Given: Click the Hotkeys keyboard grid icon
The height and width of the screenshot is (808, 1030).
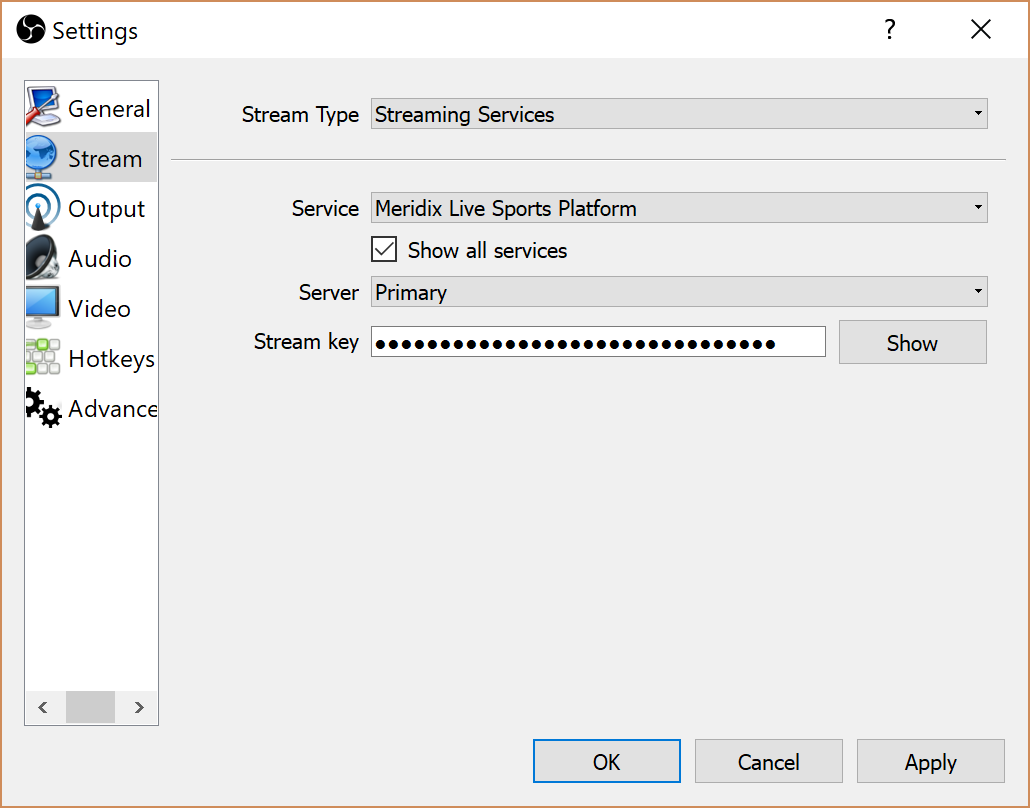Looking at the screenshot, I should (43, 358).
